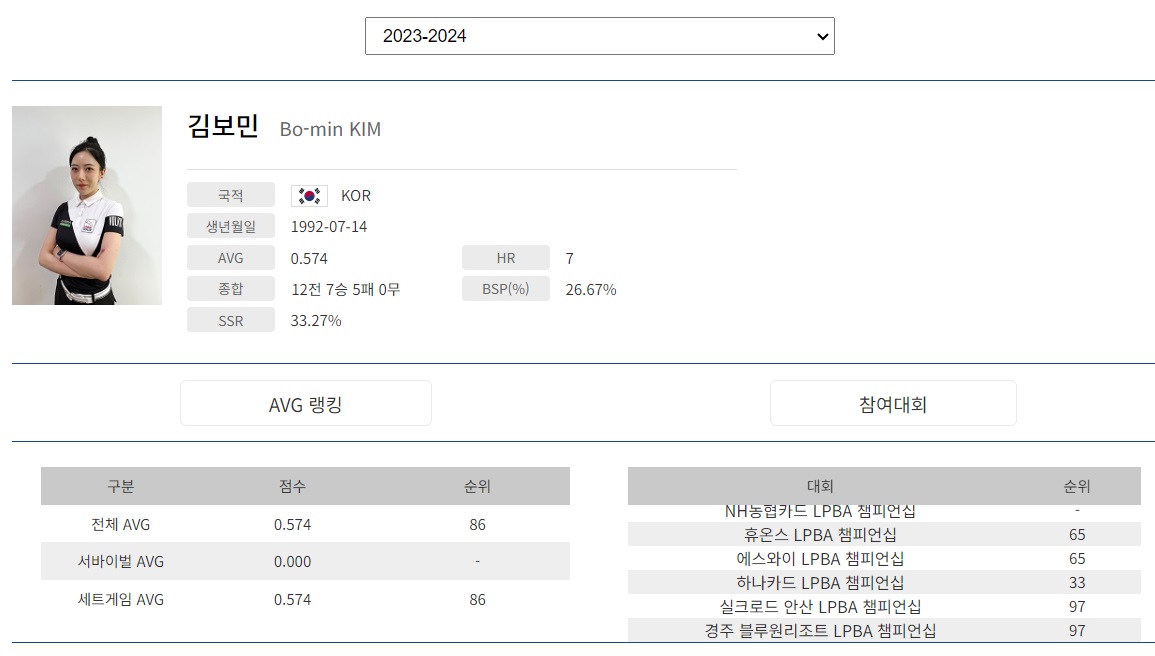
Task: Click the 경주 블루원리조트 LPBA 챔피언십 row
Action: click(x=884, y=630)
